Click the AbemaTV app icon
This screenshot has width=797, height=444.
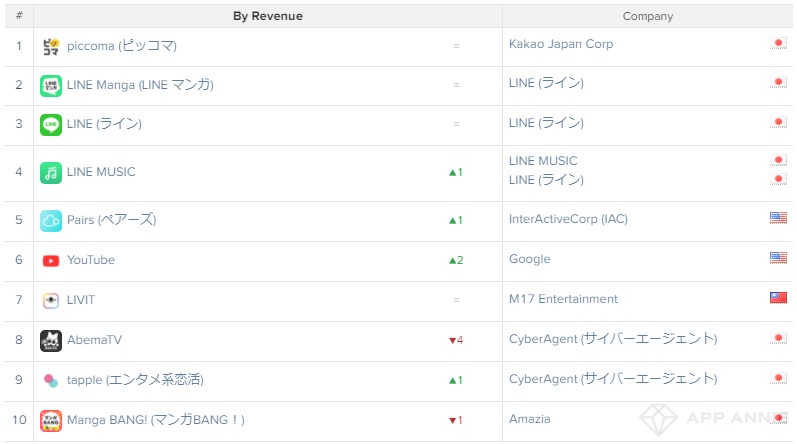pos(51,340)
